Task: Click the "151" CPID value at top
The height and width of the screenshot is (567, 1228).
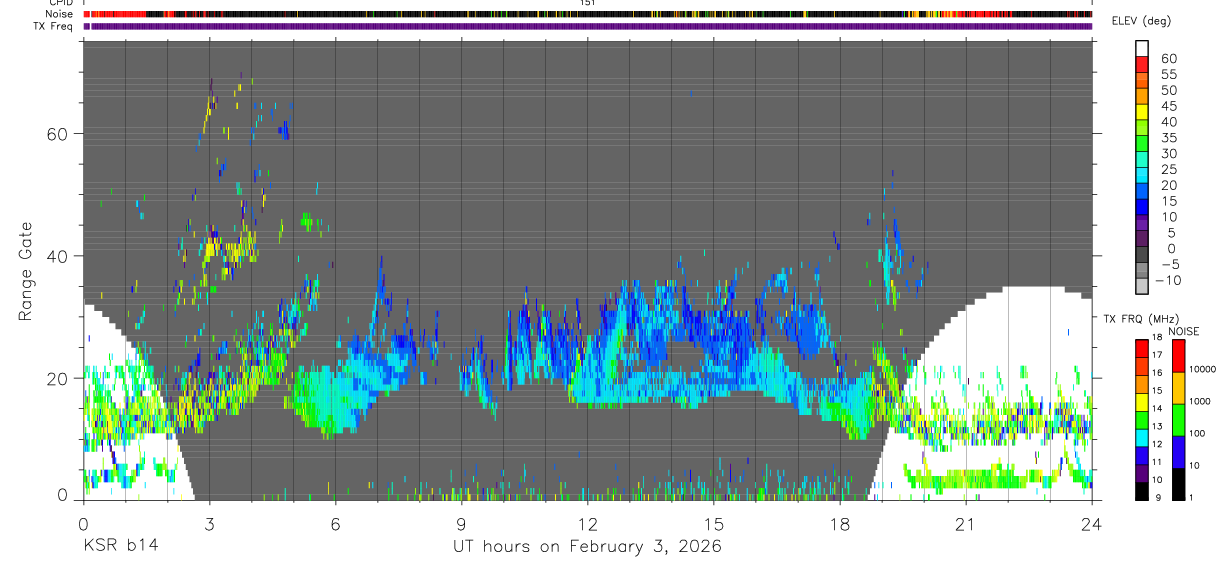Action: click(x=588, y=4)
